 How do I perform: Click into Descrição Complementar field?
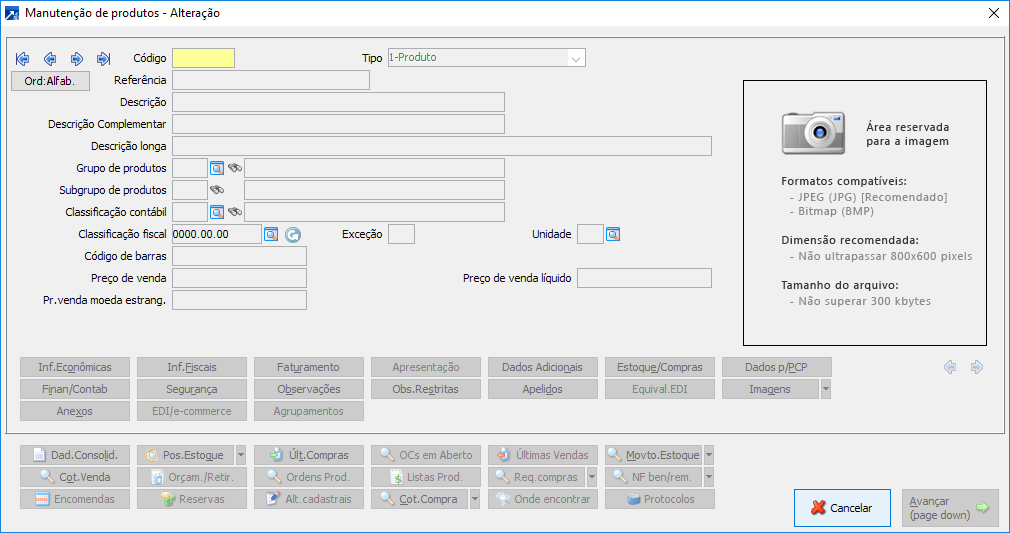point(338,124)
